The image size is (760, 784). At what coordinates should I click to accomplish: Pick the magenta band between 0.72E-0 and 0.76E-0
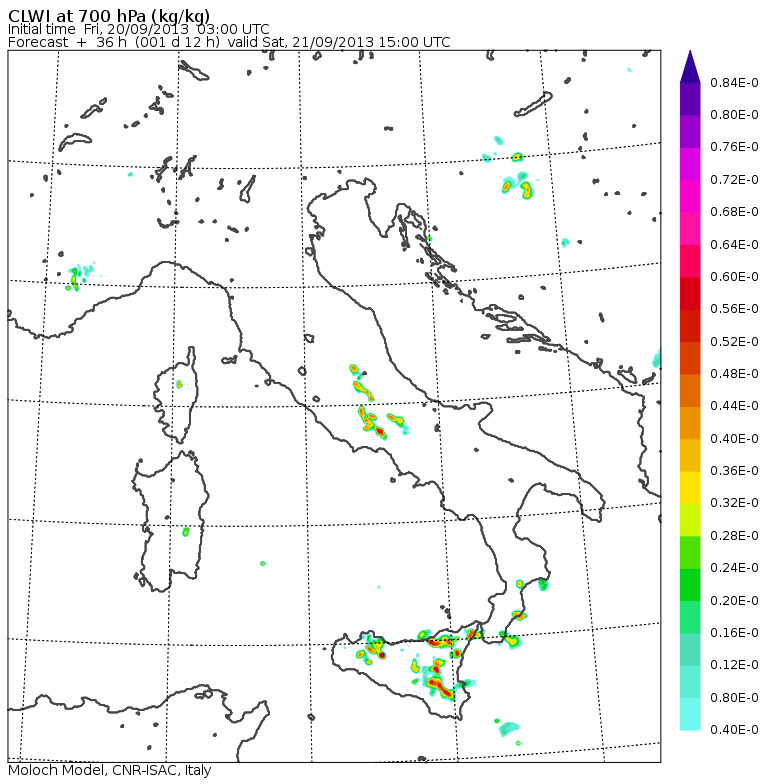click(x=690, y=164)
